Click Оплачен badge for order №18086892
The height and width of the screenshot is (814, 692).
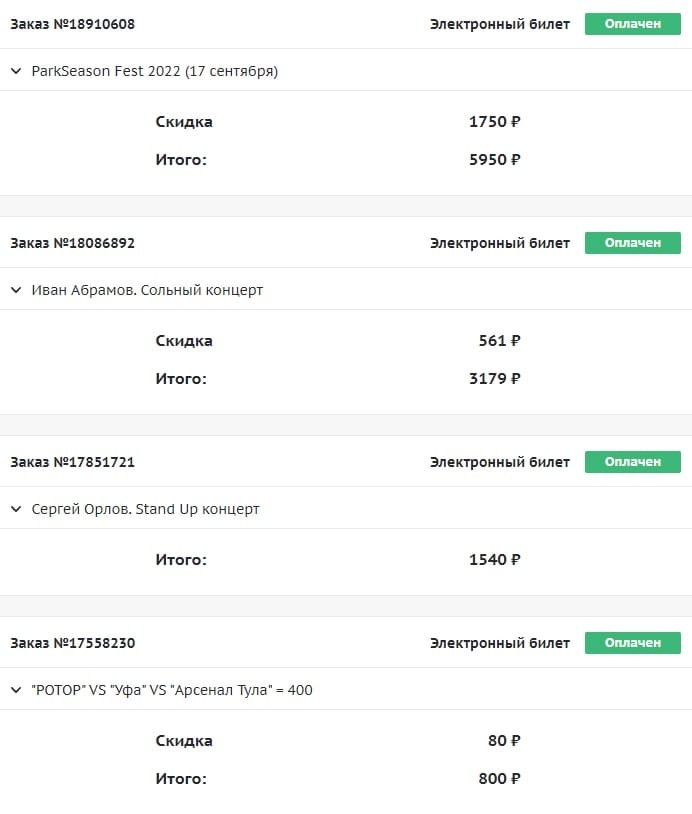point(632,243)
